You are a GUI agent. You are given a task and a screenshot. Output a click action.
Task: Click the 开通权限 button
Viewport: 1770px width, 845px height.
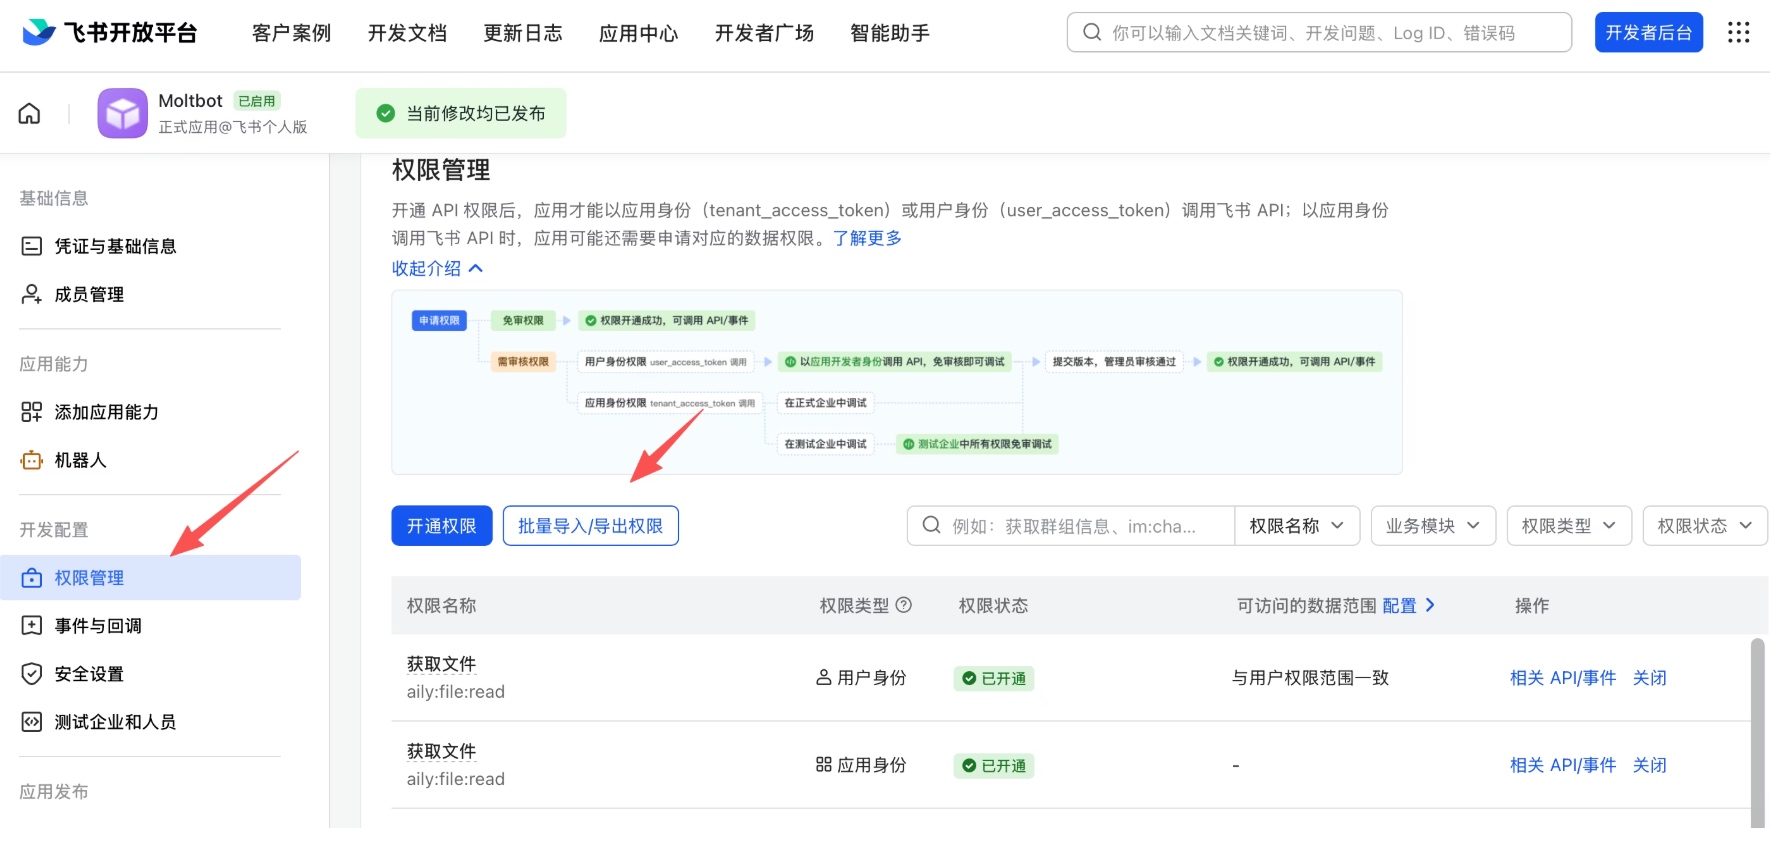(x=441, y=526)
